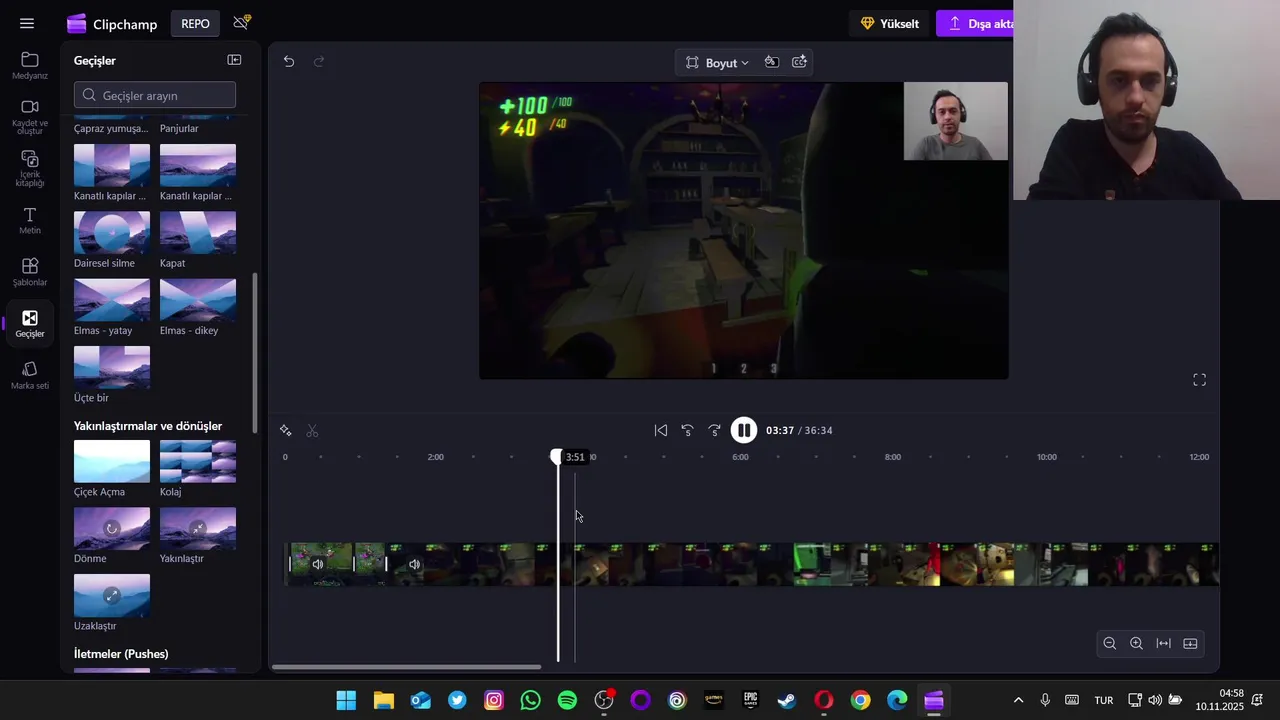Select the Kapat transition thumbnail
This screenshot has width=1280, height=720.
(x=198, y=232)
